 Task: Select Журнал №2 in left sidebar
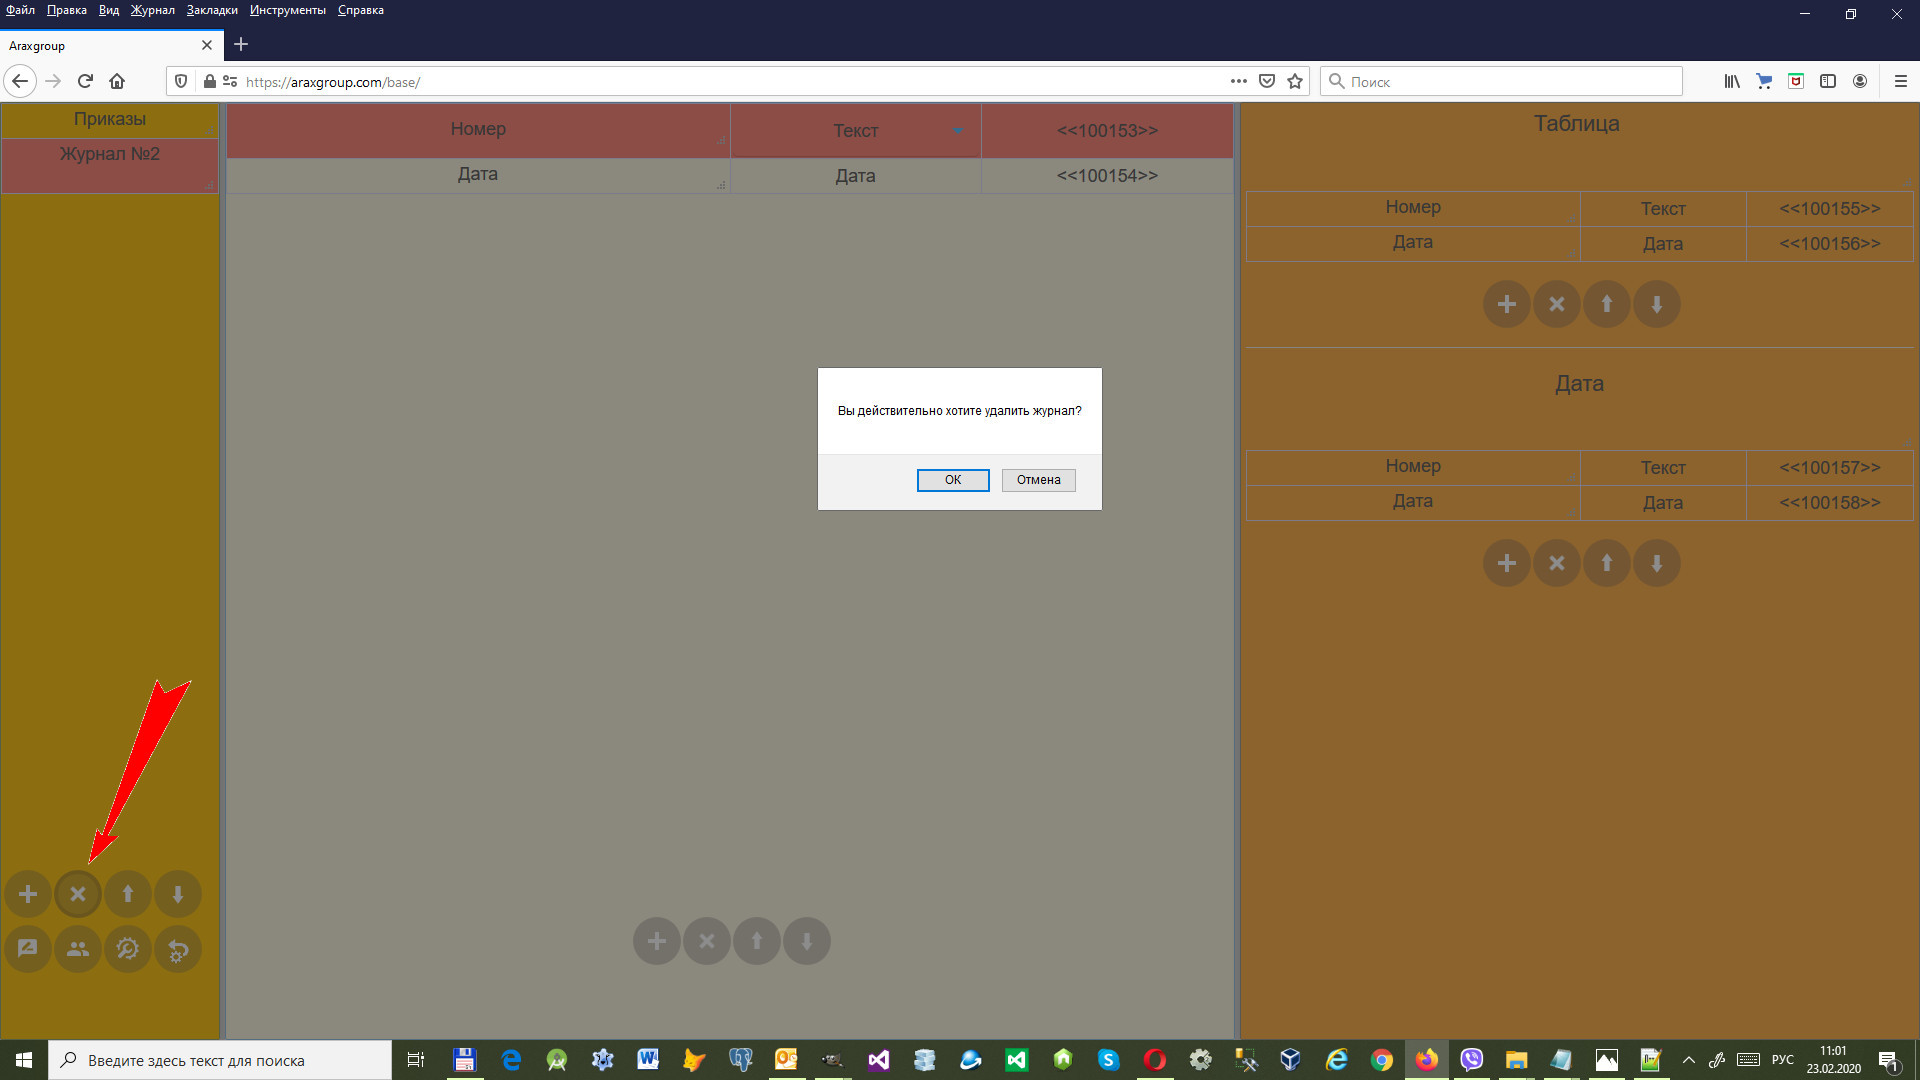pyautogui.click(x=110, y=154)
